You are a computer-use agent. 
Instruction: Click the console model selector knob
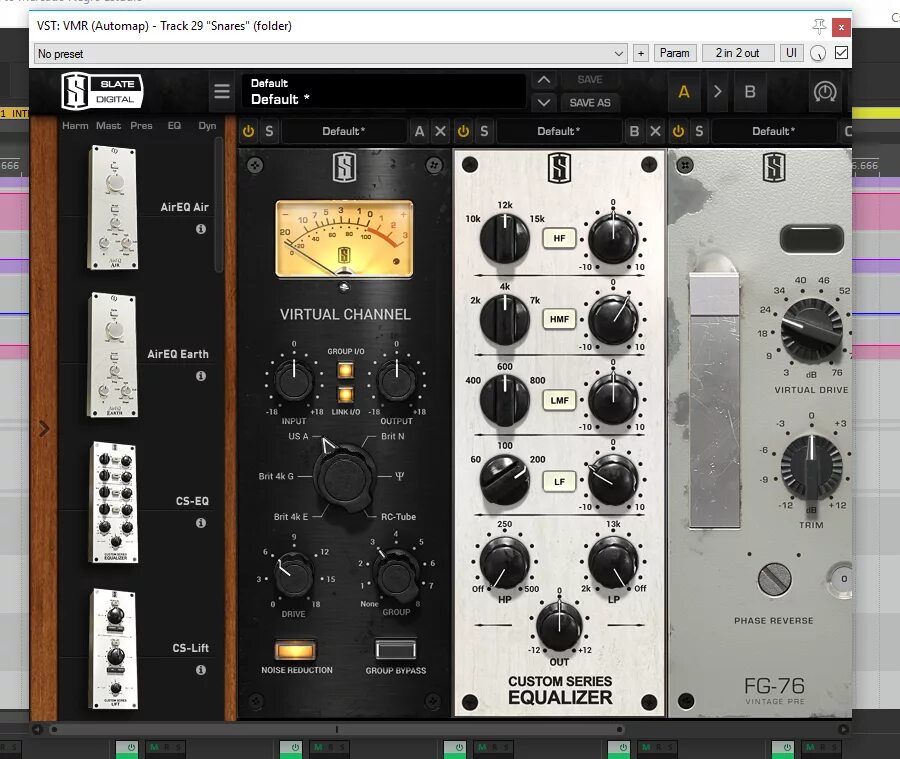(343, 478)
